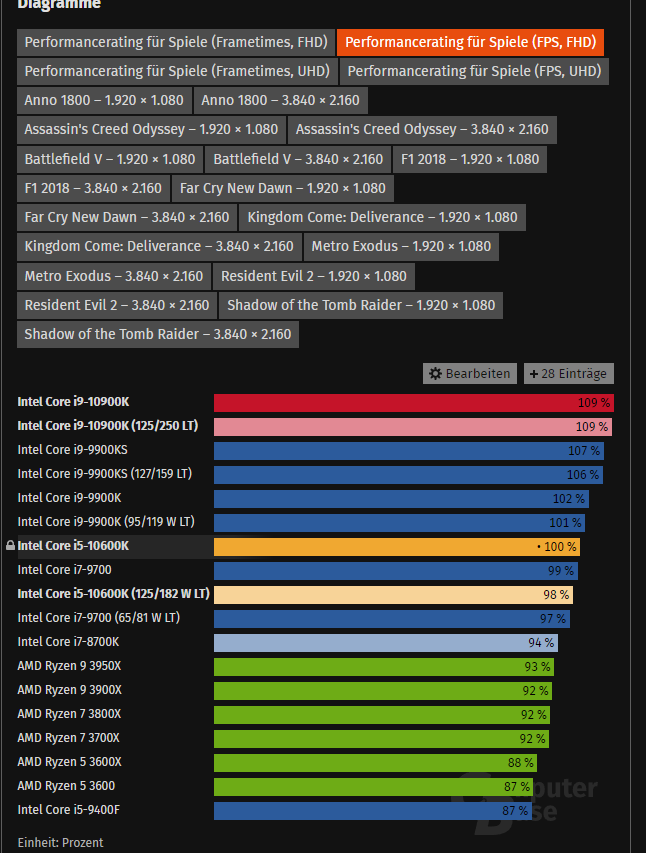
Task: Select Intel Core i9-9900K label
Action: click(x=69, y=498)
